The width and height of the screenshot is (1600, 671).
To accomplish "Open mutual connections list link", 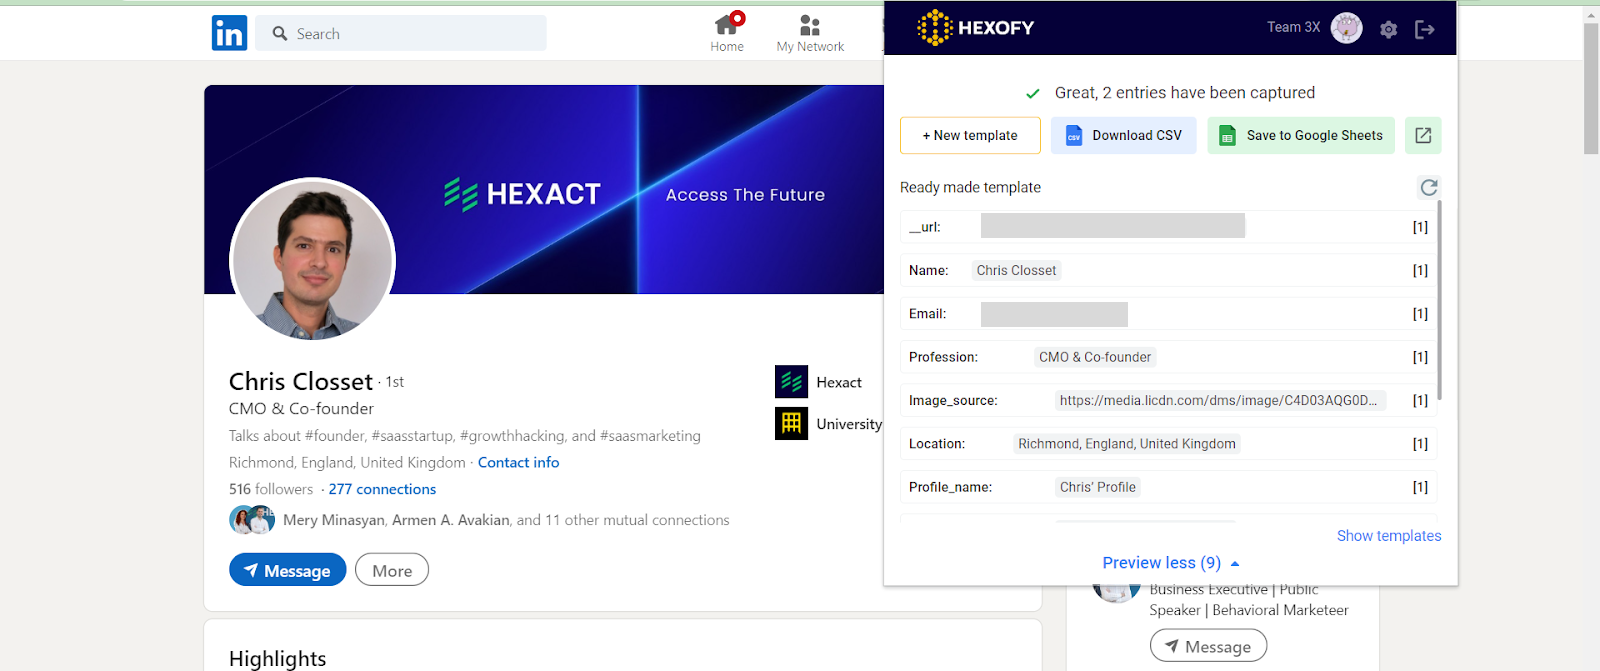I will (506, 520).
